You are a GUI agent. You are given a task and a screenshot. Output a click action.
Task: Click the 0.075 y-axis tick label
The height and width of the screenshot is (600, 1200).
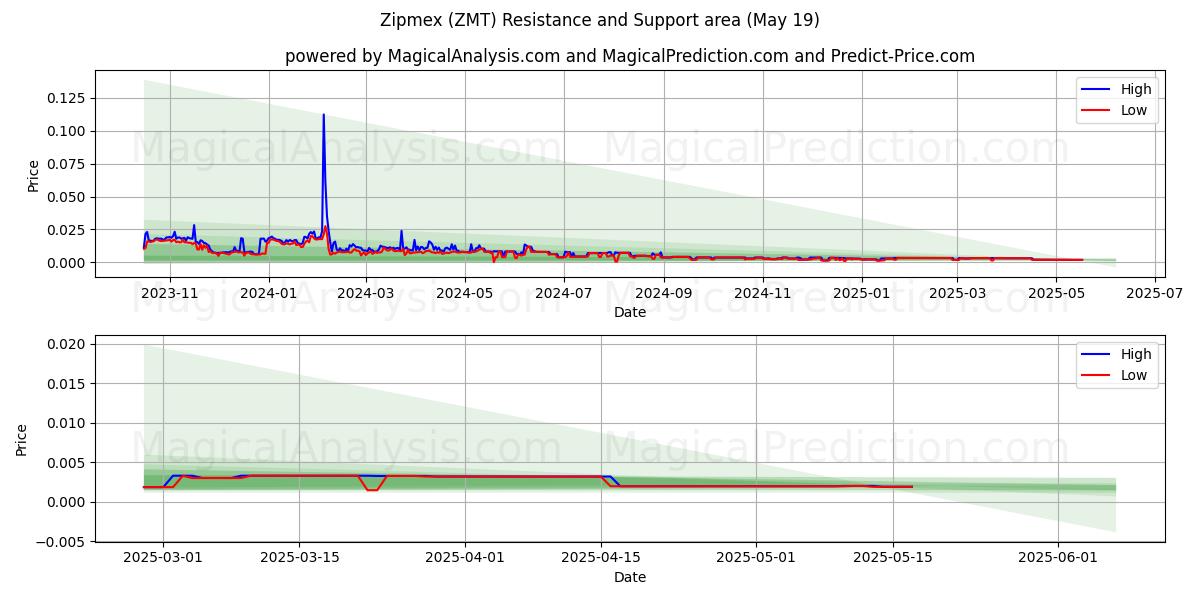(68, 164)
